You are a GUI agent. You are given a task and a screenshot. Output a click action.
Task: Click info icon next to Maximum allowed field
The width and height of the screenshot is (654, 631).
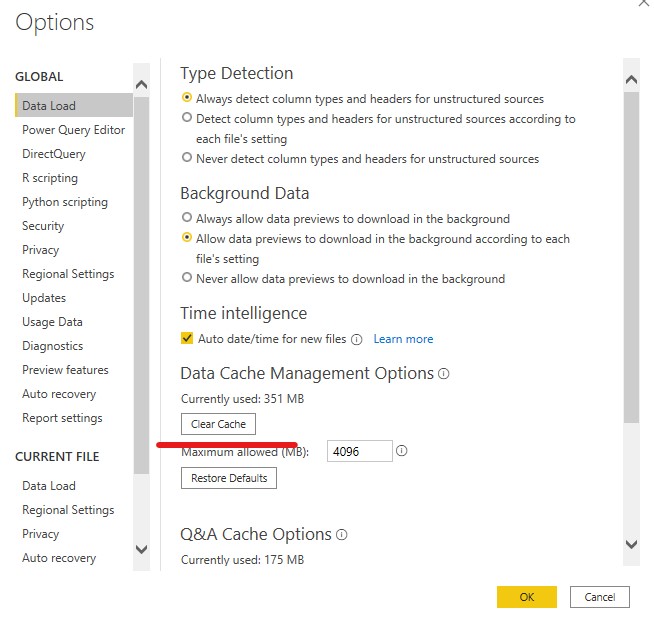click(x=401, y=450)
